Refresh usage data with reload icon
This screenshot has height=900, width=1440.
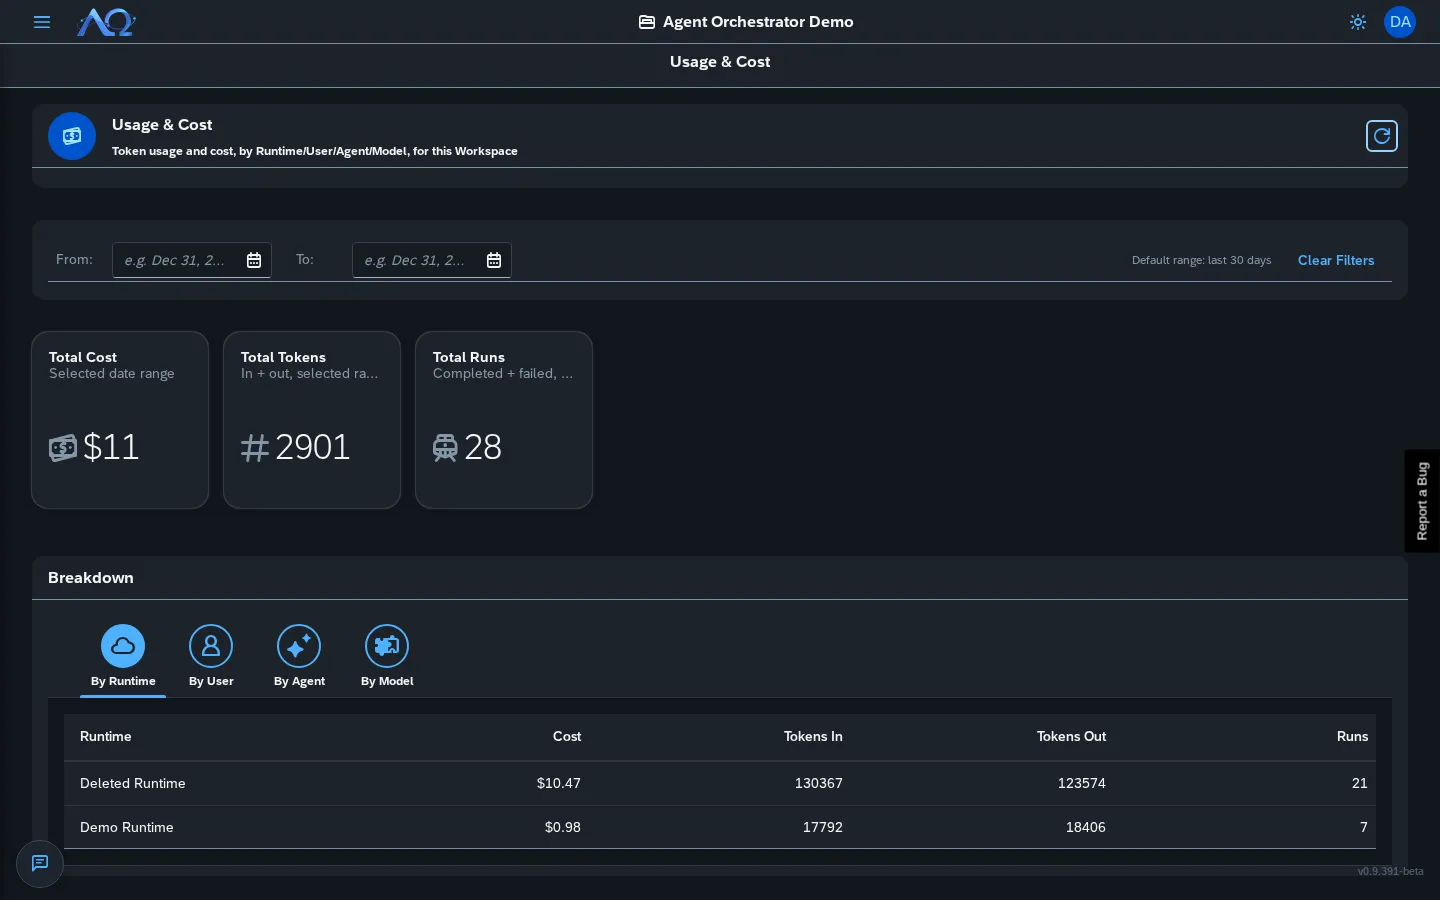pyautogui.click(x=1382, y=136)
